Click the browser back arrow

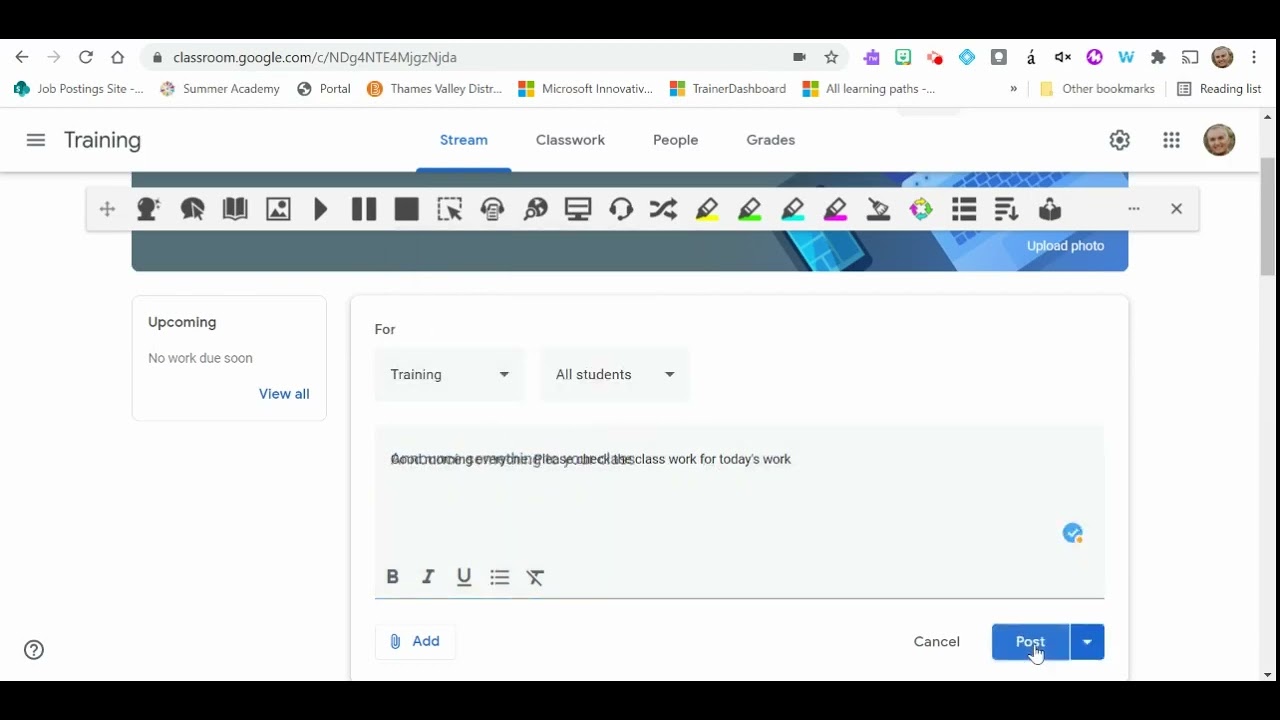(x=22, y=57)
